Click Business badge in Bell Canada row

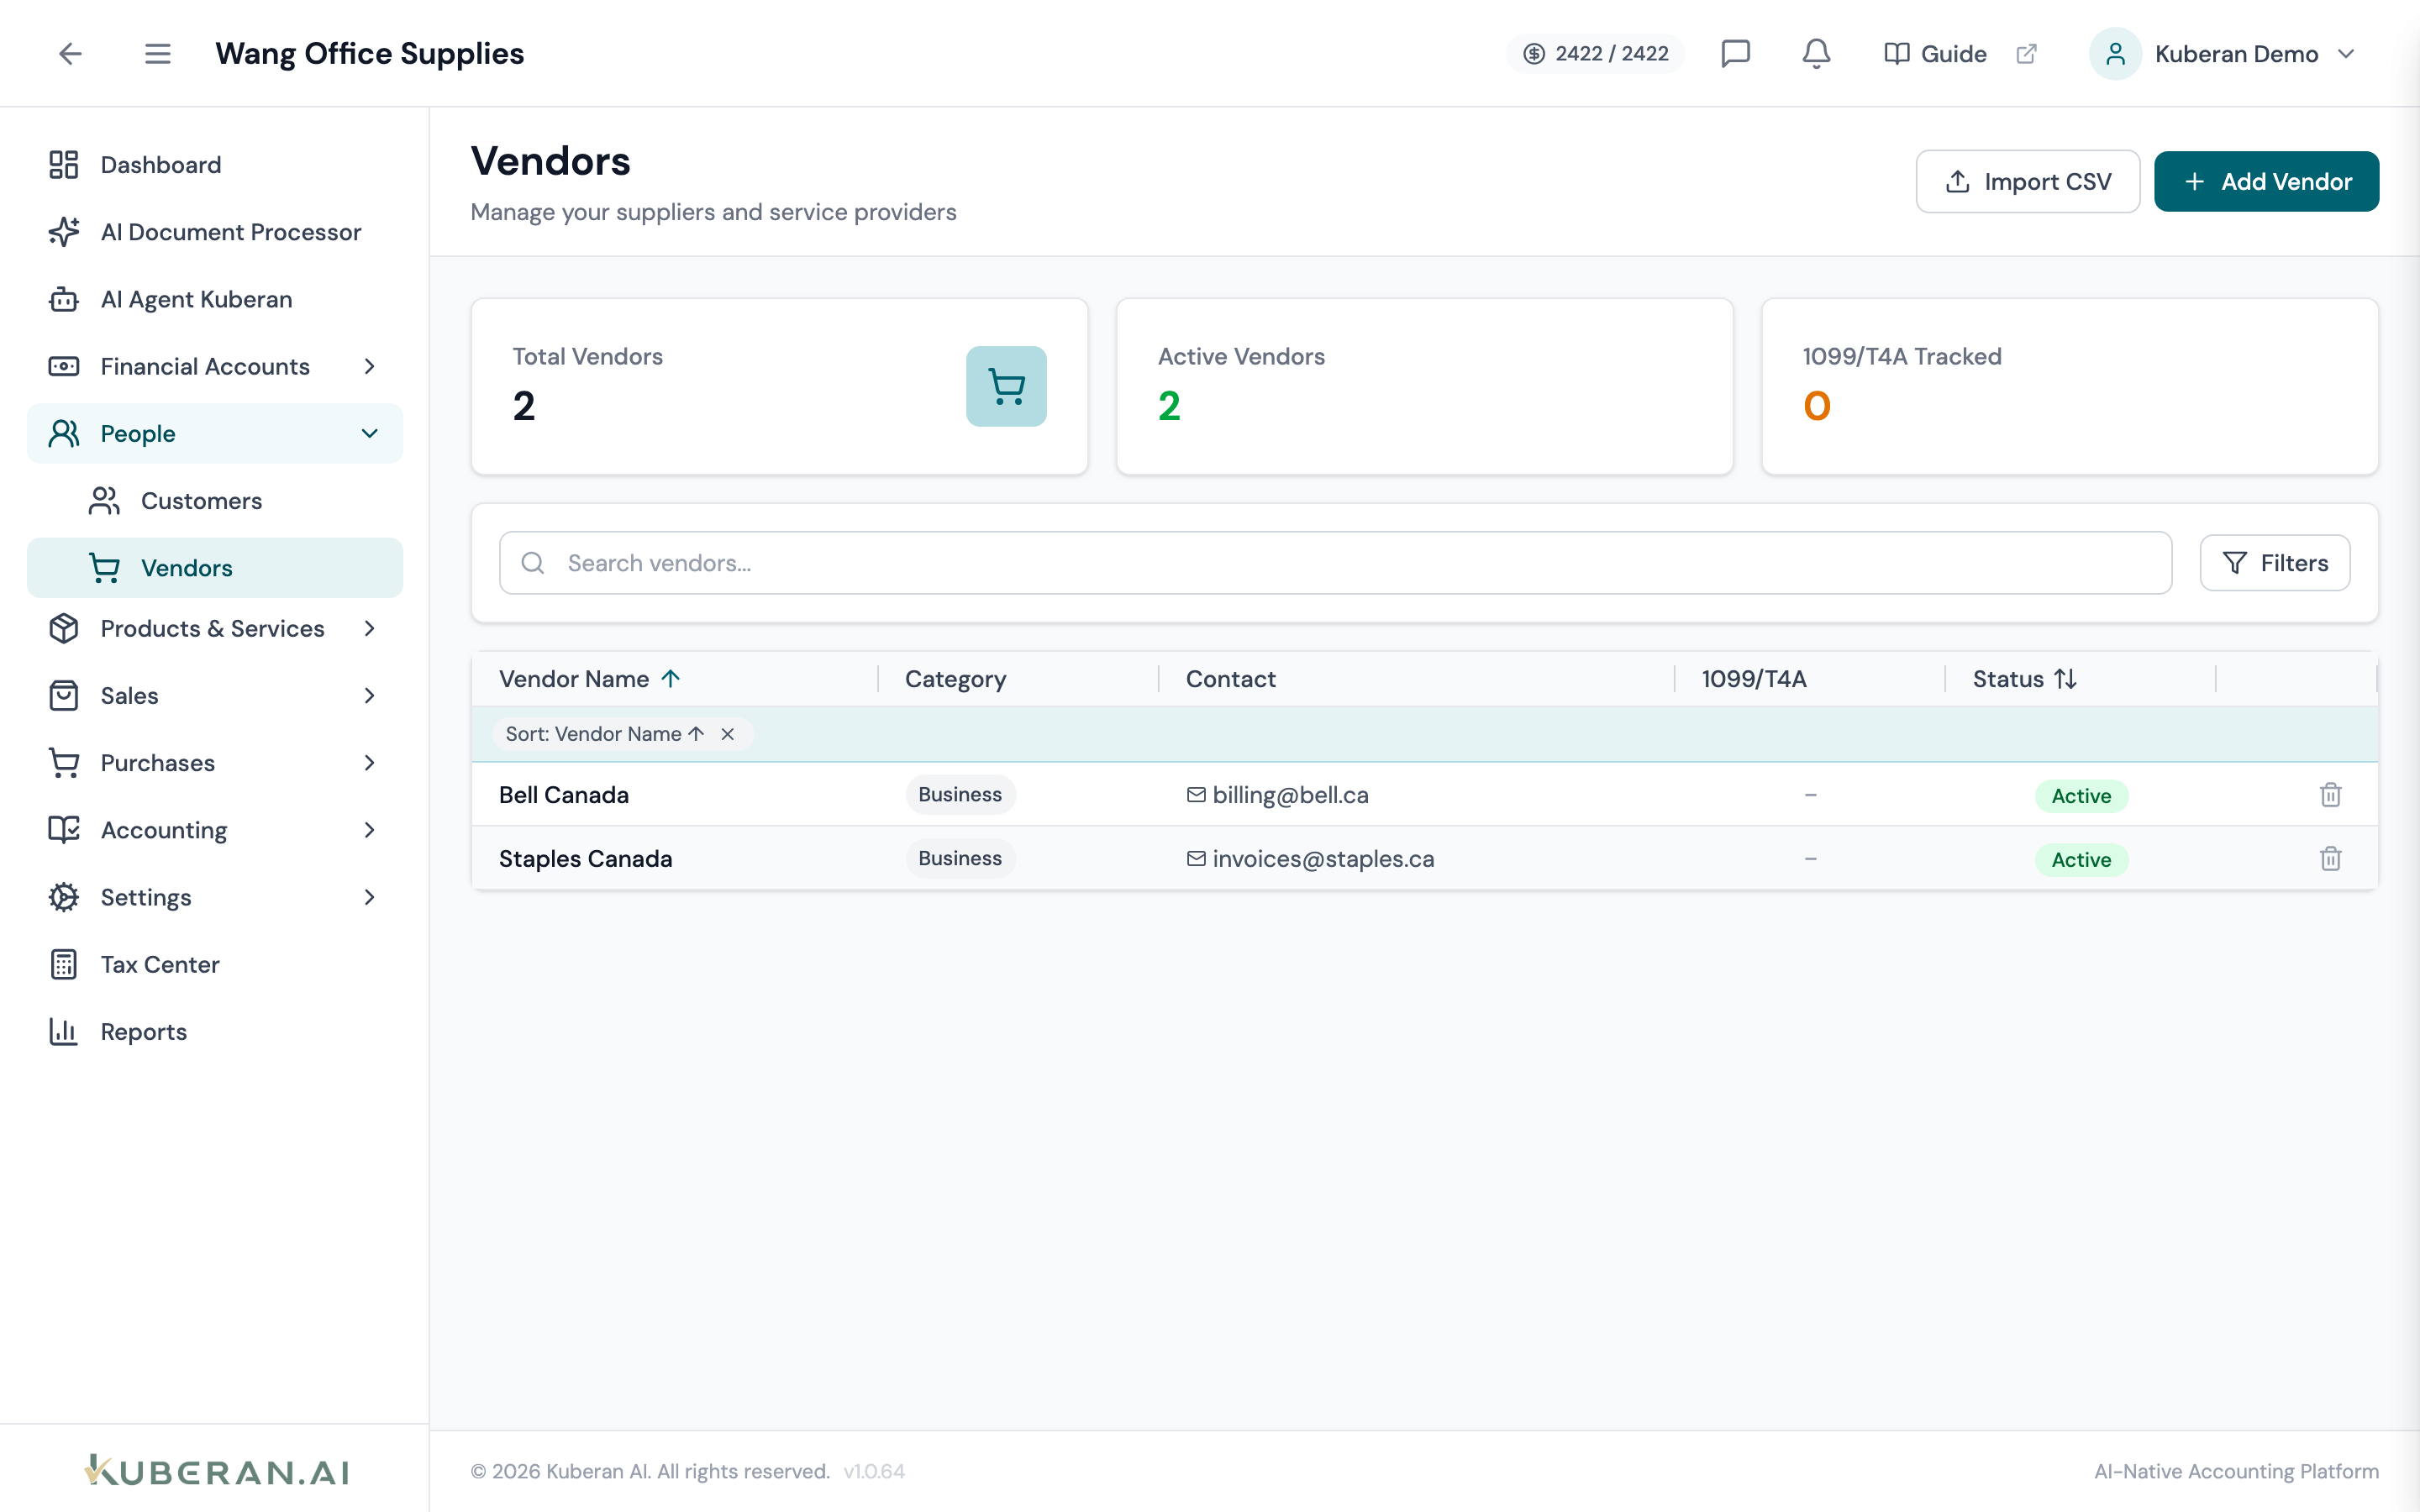(960, 795)
